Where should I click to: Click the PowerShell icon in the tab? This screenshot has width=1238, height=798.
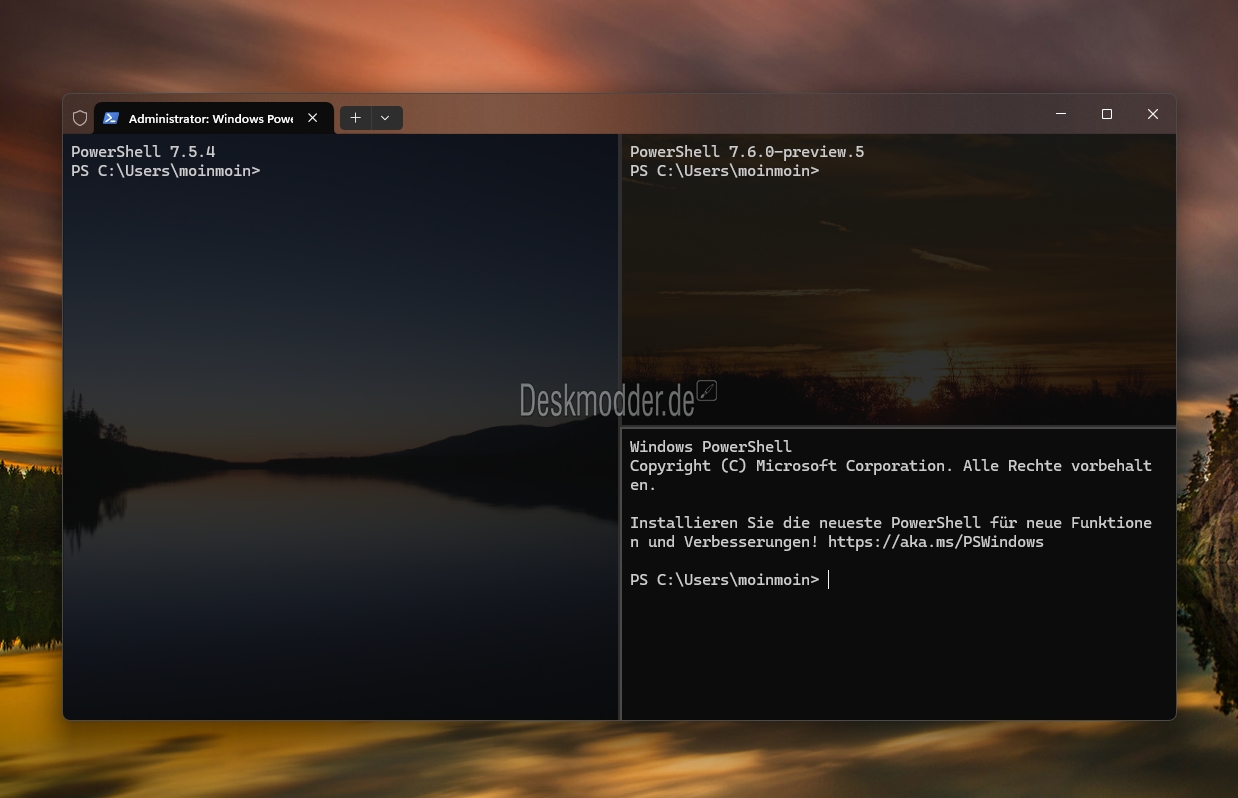point(111,118)
